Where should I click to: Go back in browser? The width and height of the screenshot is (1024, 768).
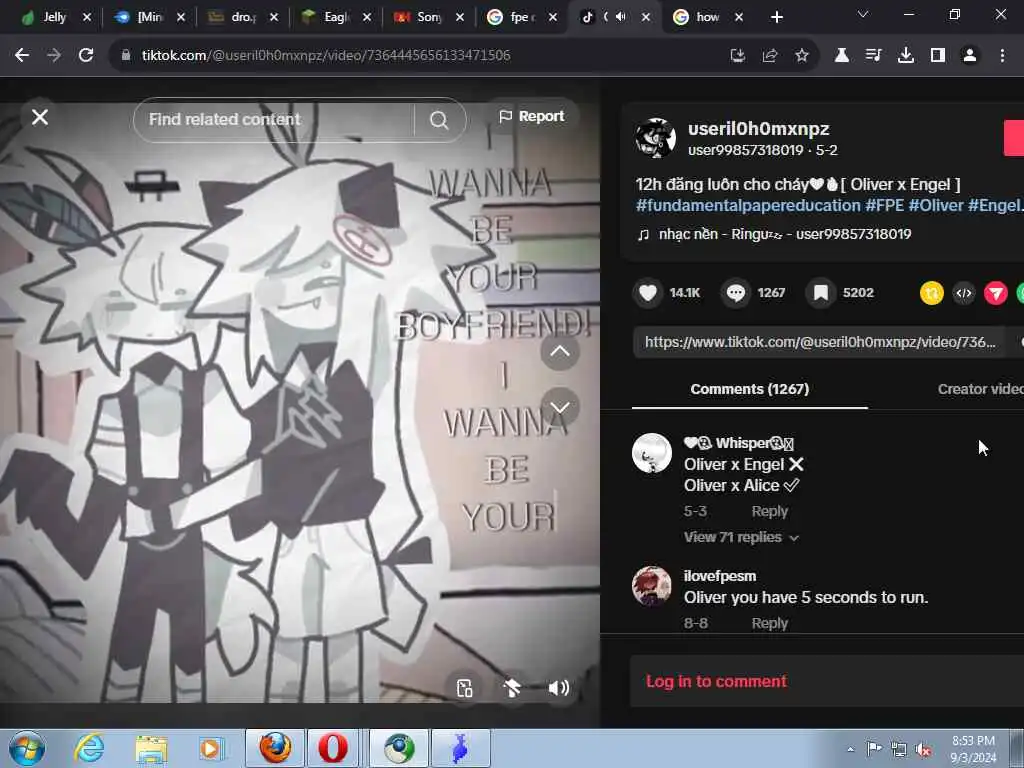pos(22,56)
